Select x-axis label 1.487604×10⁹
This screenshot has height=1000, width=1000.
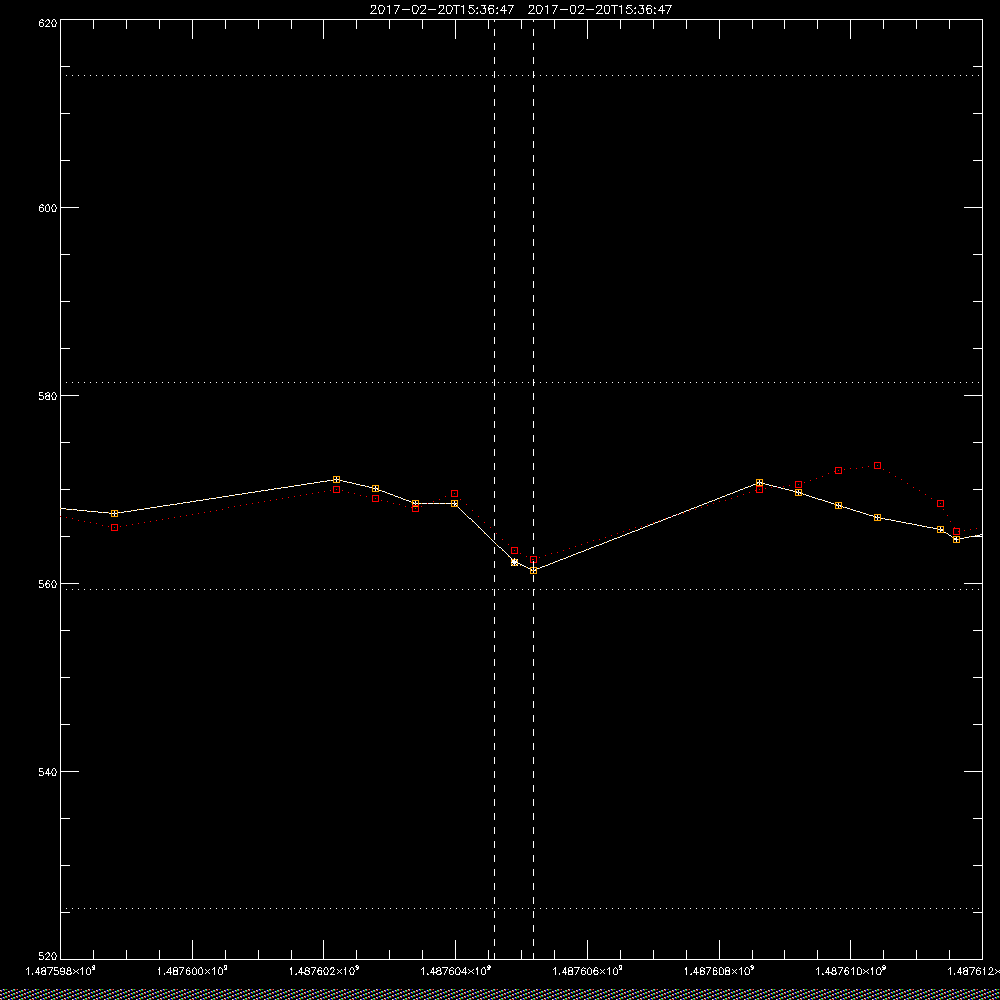coord(455,971)
